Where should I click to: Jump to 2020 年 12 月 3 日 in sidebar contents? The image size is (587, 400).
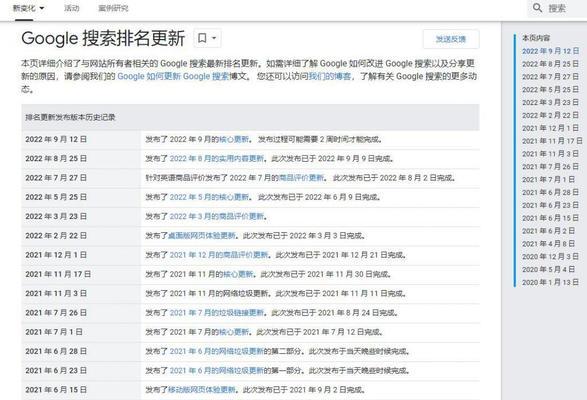click(550, 257)
